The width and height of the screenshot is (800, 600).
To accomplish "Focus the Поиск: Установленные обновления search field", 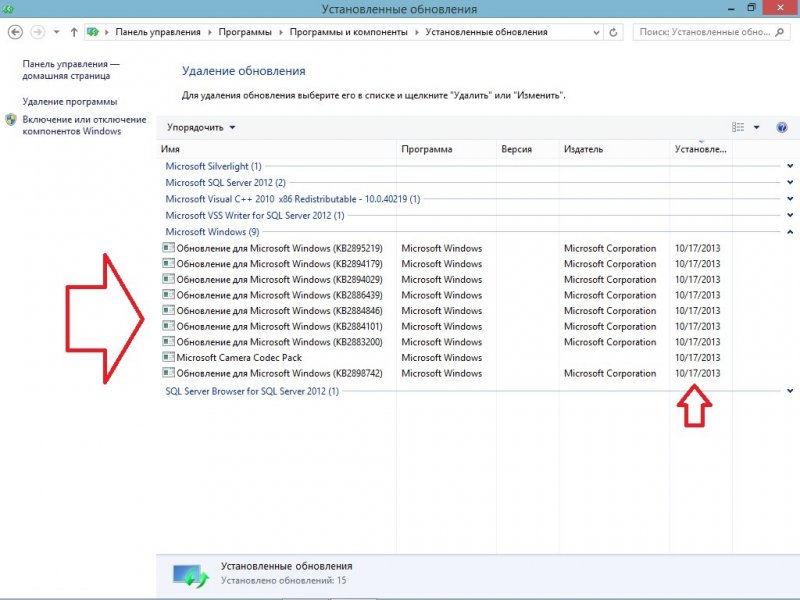I will coord(711,32).
